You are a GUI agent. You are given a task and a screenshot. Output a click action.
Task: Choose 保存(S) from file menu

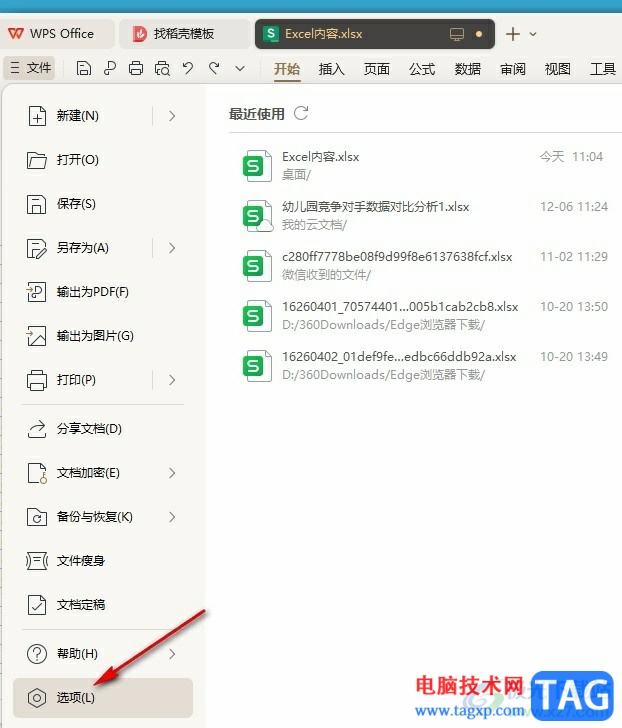pos(103,204)
